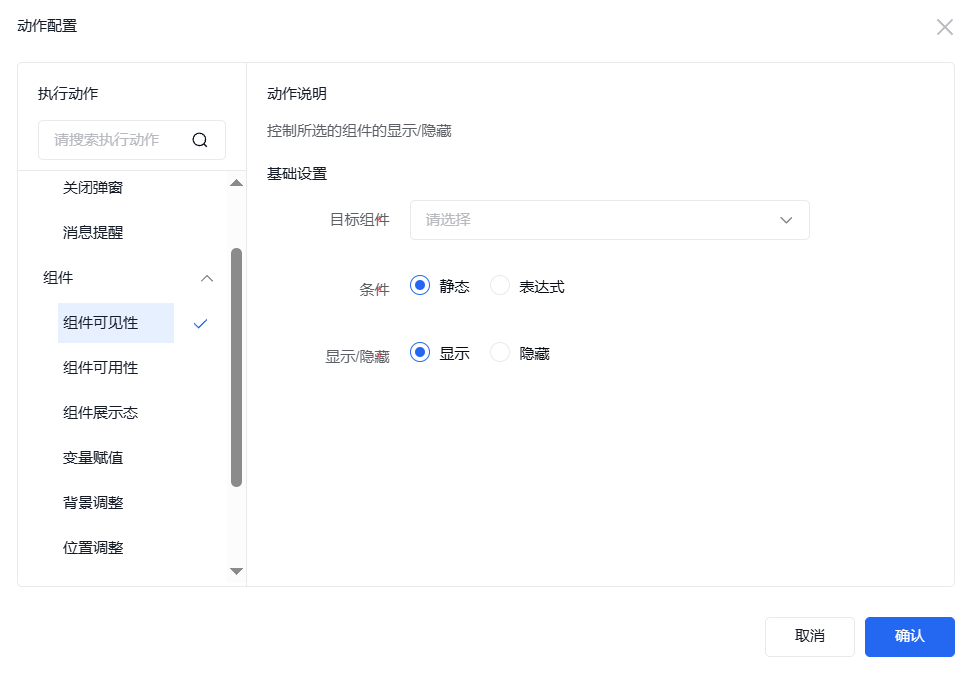The width and height of the screenshot is (978, 680).
Task: Select 背景调整 action item
Action: (93, 503)
